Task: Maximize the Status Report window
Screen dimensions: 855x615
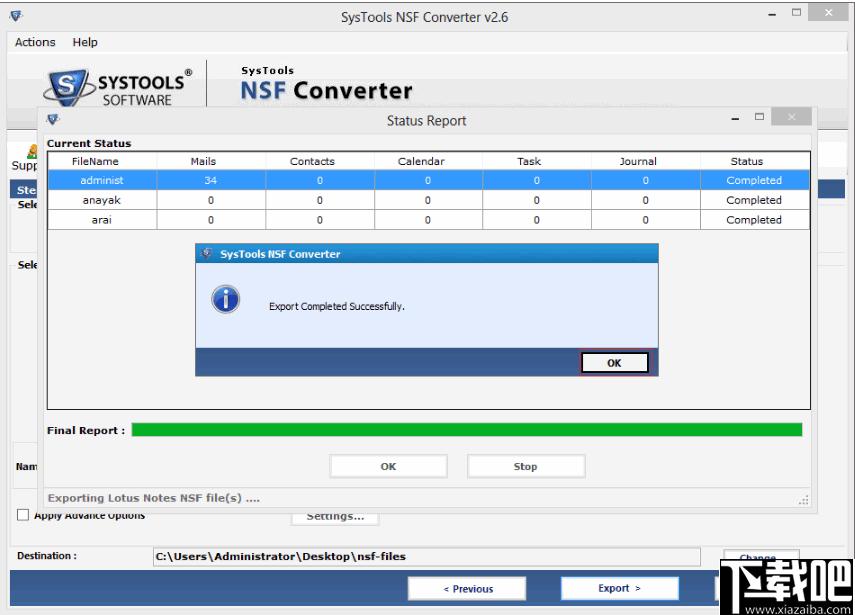Action: click(x=760, y=117)
